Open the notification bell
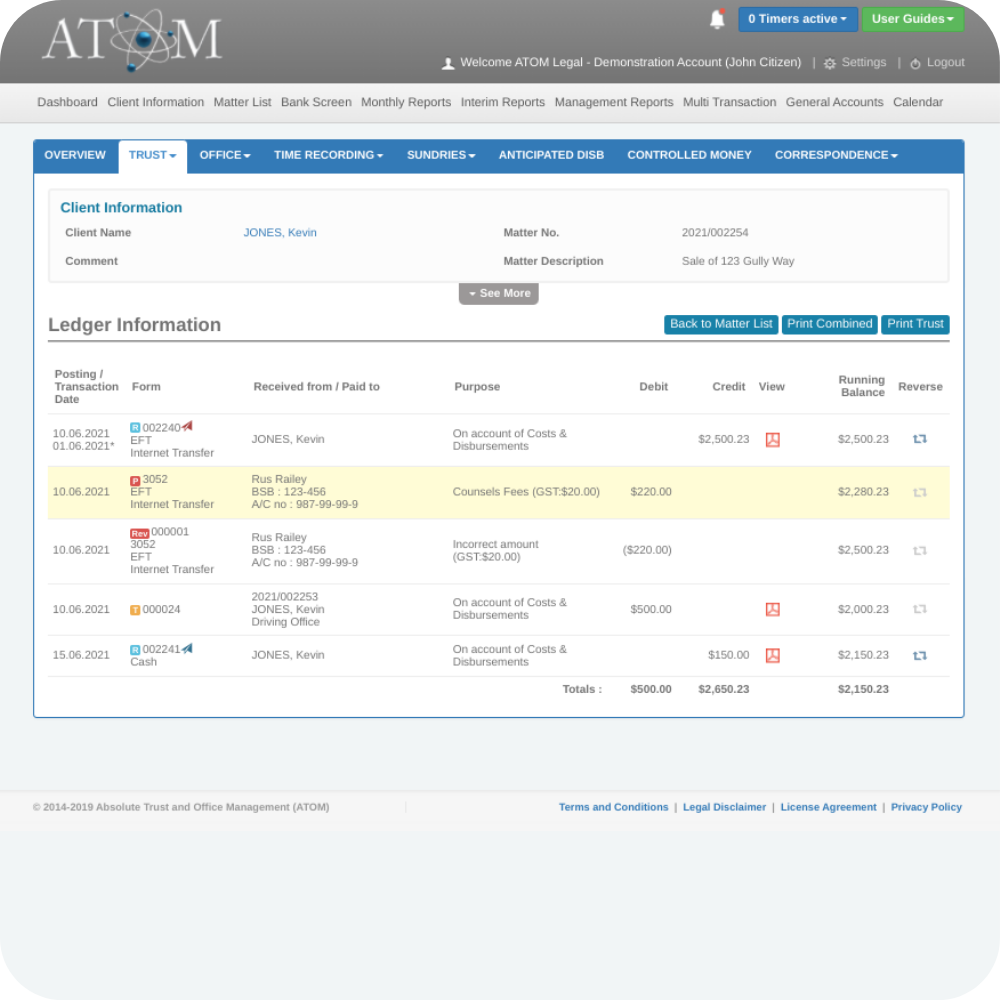 pos(716,18)
